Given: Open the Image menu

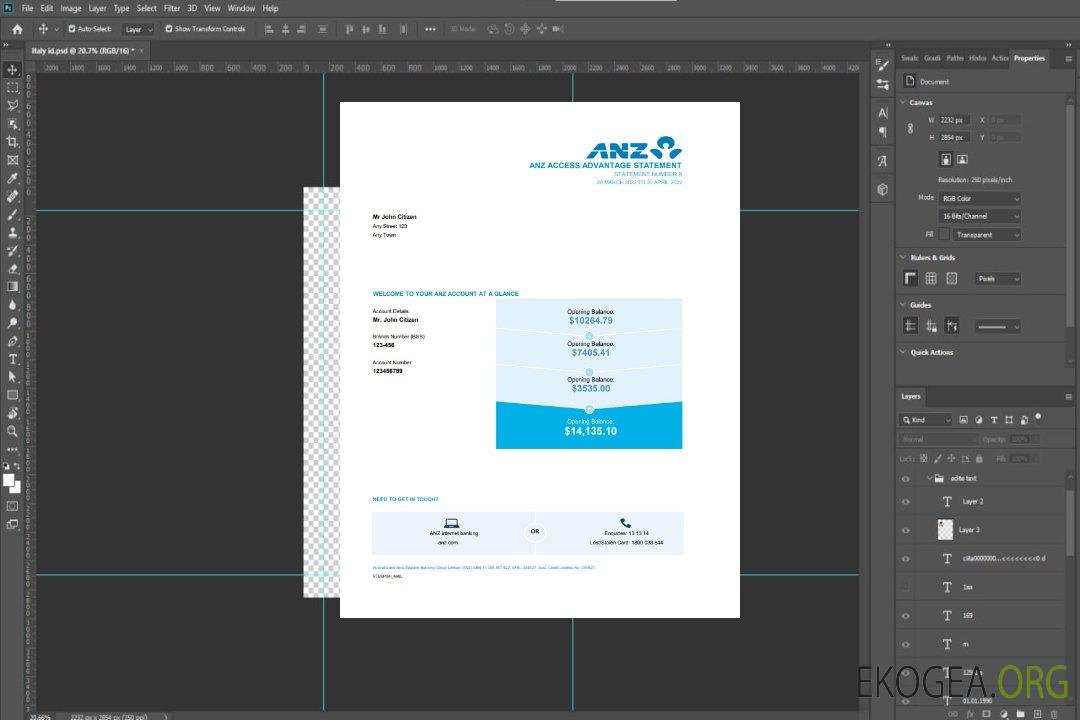Looking at the screenshot, I should pyautogui.click(x=71, y=8).
